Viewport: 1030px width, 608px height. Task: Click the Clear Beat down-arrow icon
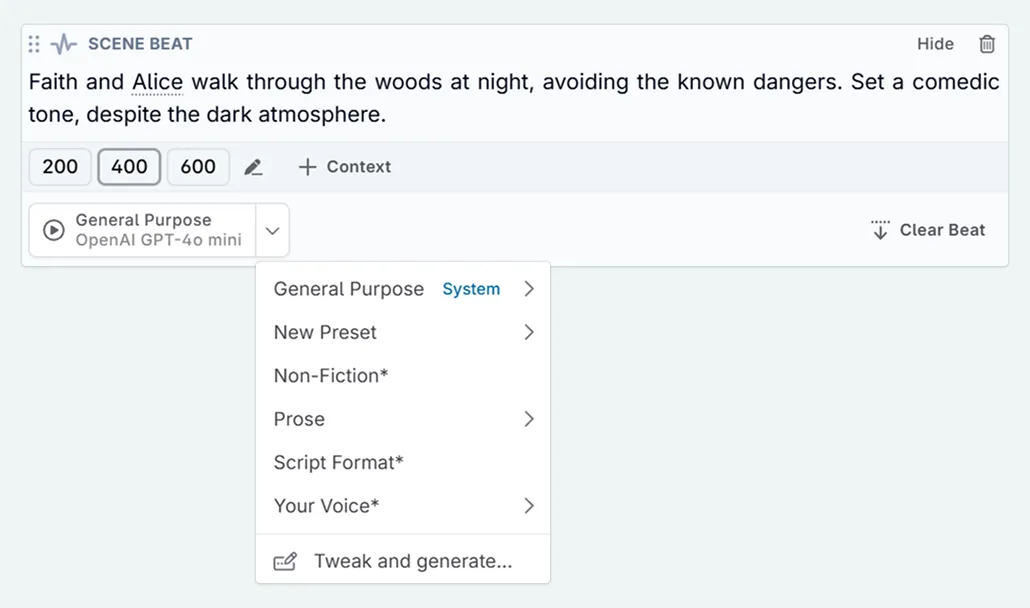(x=880, y=230)
